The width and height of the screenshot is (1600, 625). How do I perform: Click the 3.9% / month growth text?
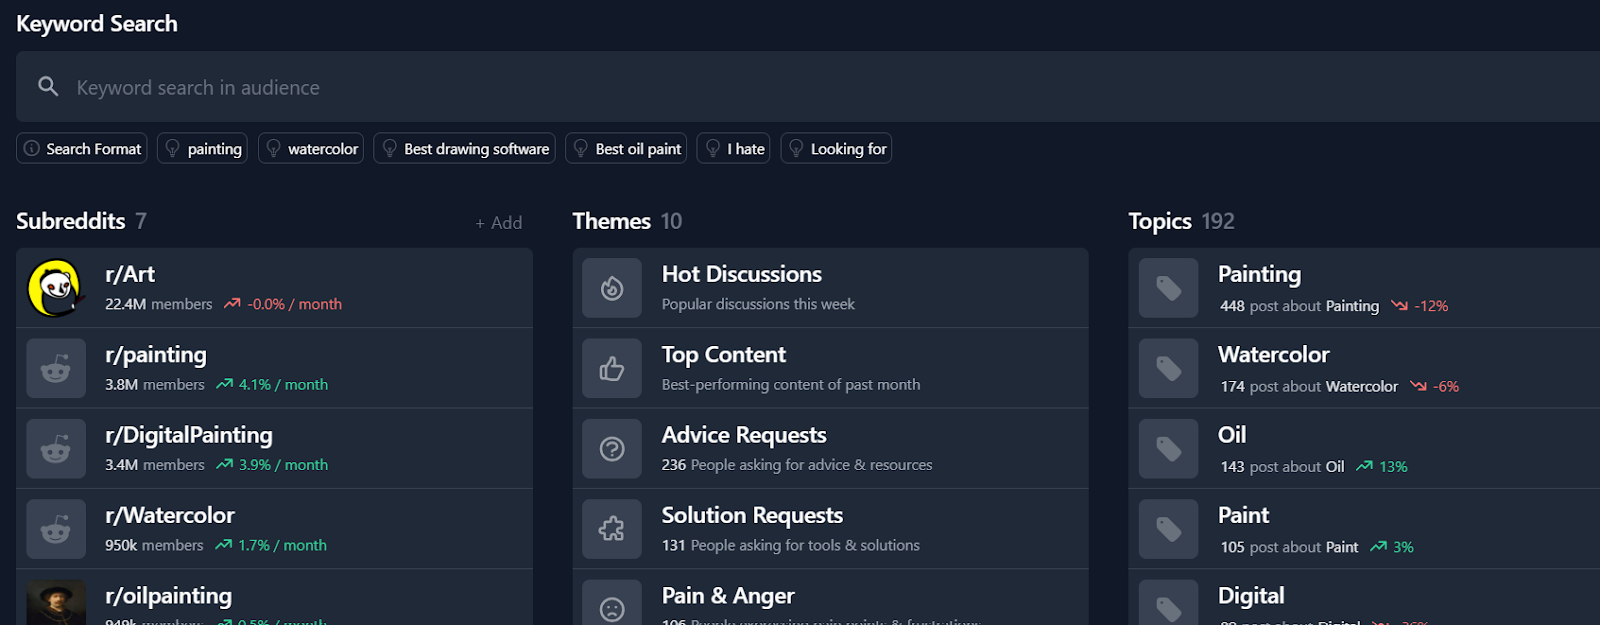[283, 465]
